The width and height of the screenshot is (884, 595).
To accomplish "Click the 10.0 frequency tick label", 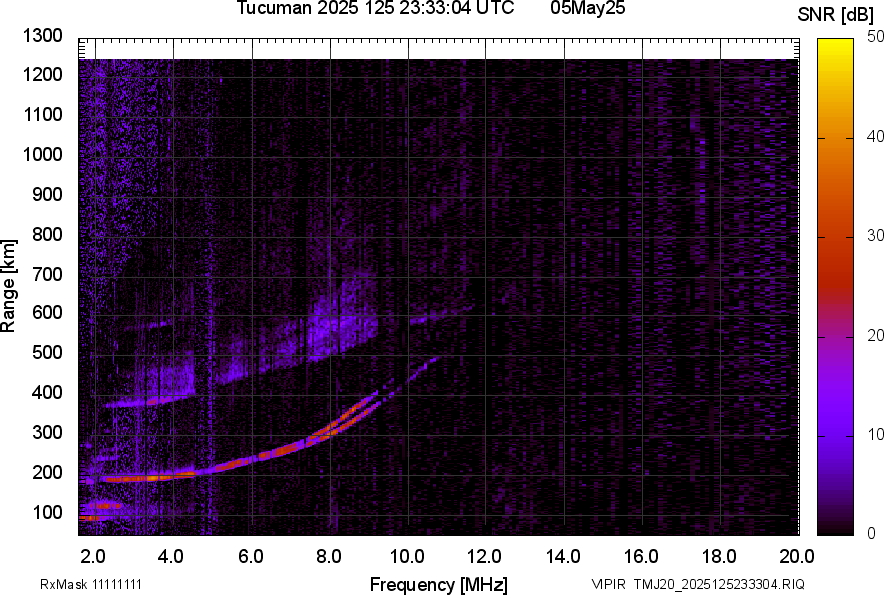I will click(x=407, y=557).
